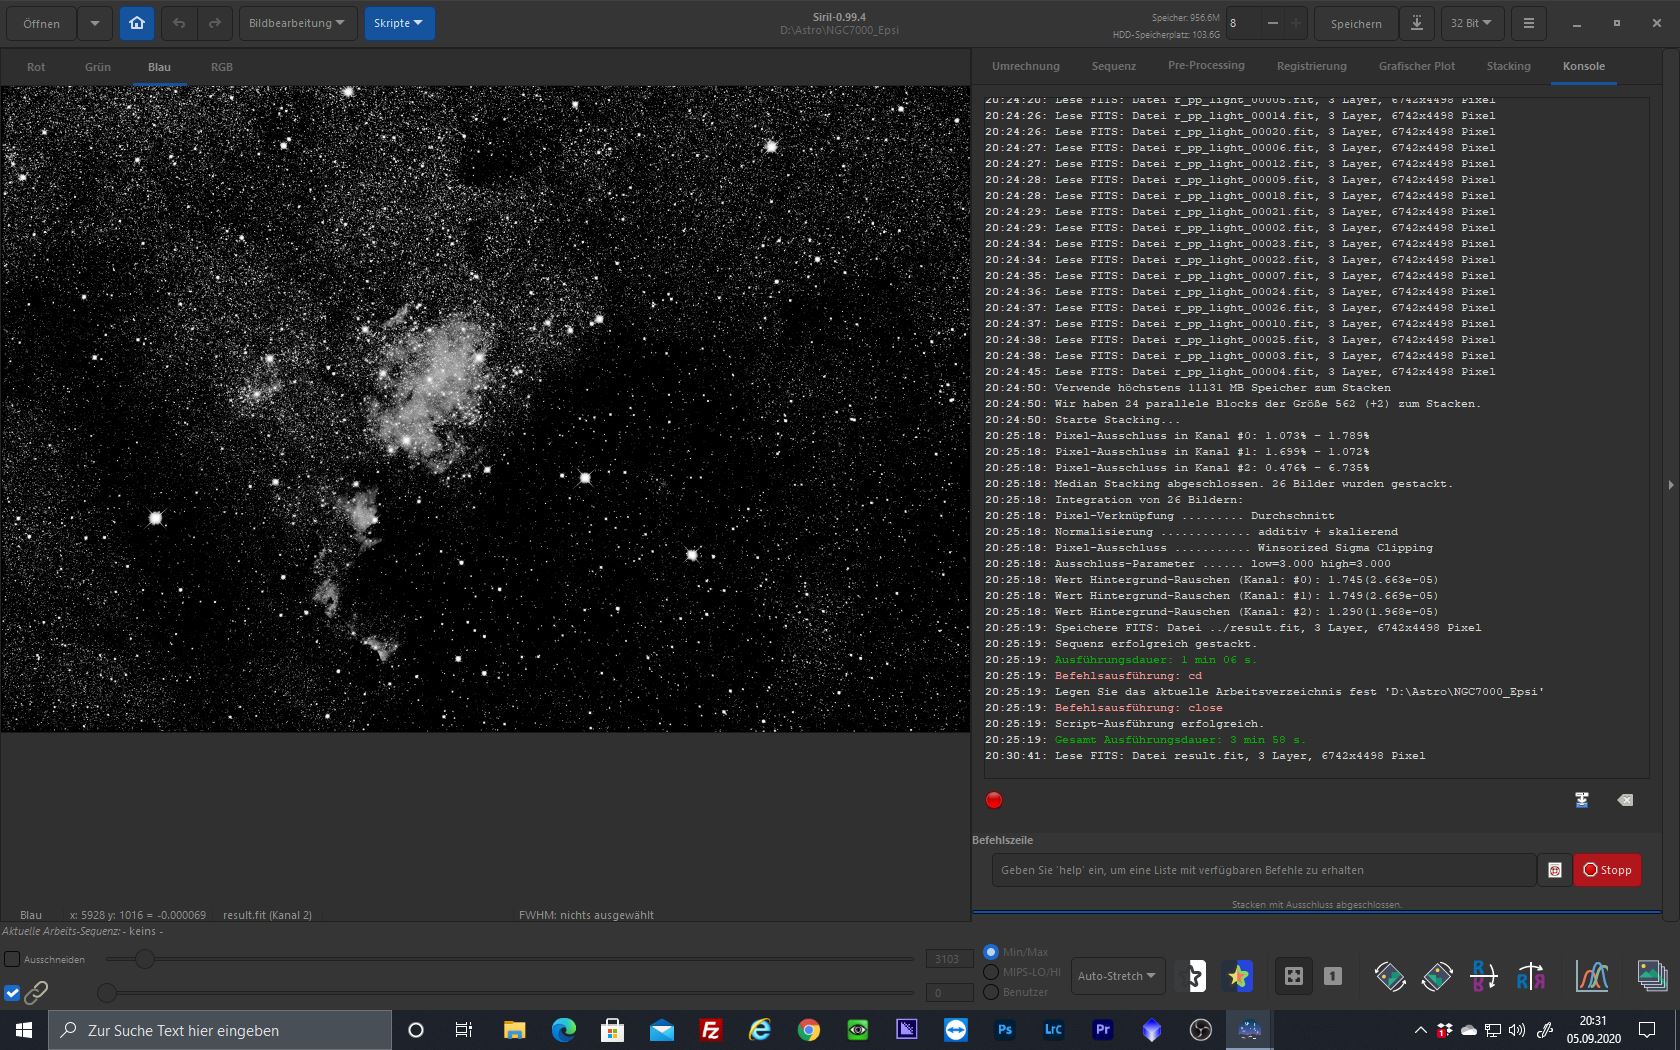Open the Auto-Stretch display mode dropdown
The image size is (1680, 1050).
(1118, 976)
